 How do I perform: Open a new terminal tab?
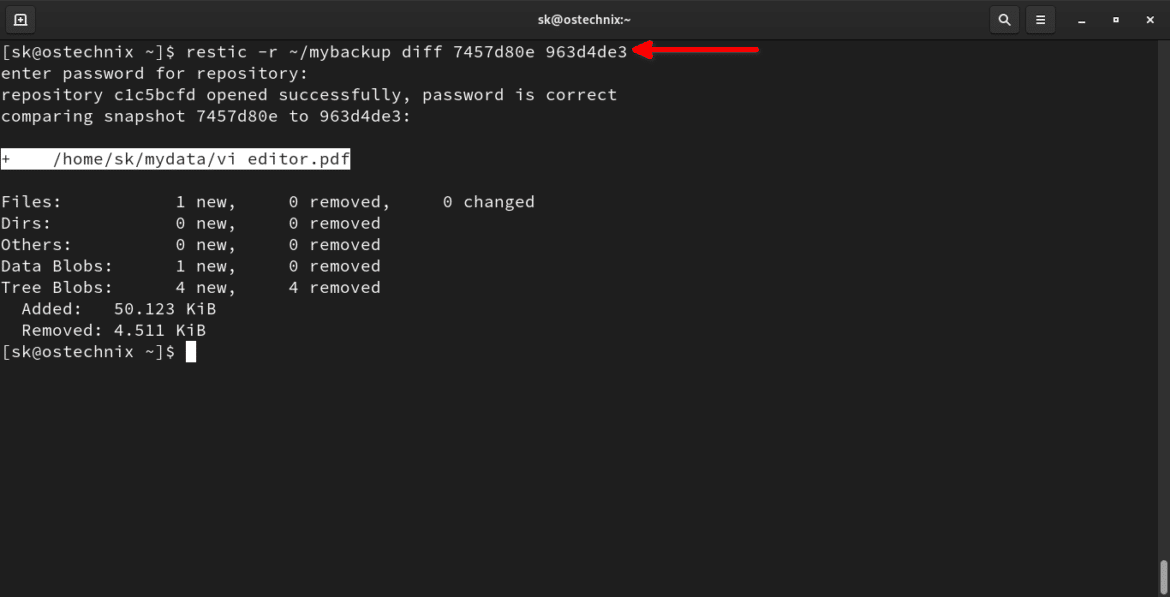(20, 20)
